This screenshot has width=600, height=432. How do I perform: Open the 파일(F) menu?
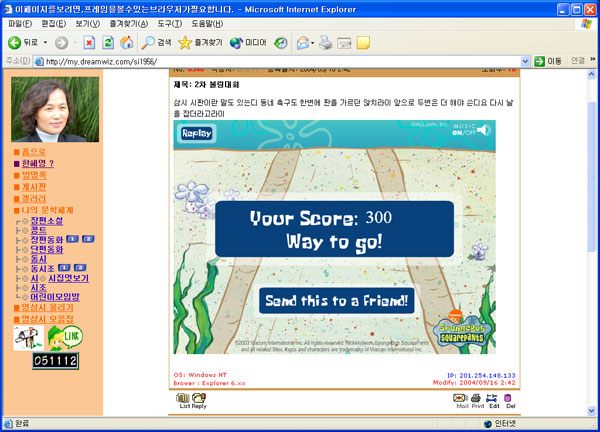(20, 24)
